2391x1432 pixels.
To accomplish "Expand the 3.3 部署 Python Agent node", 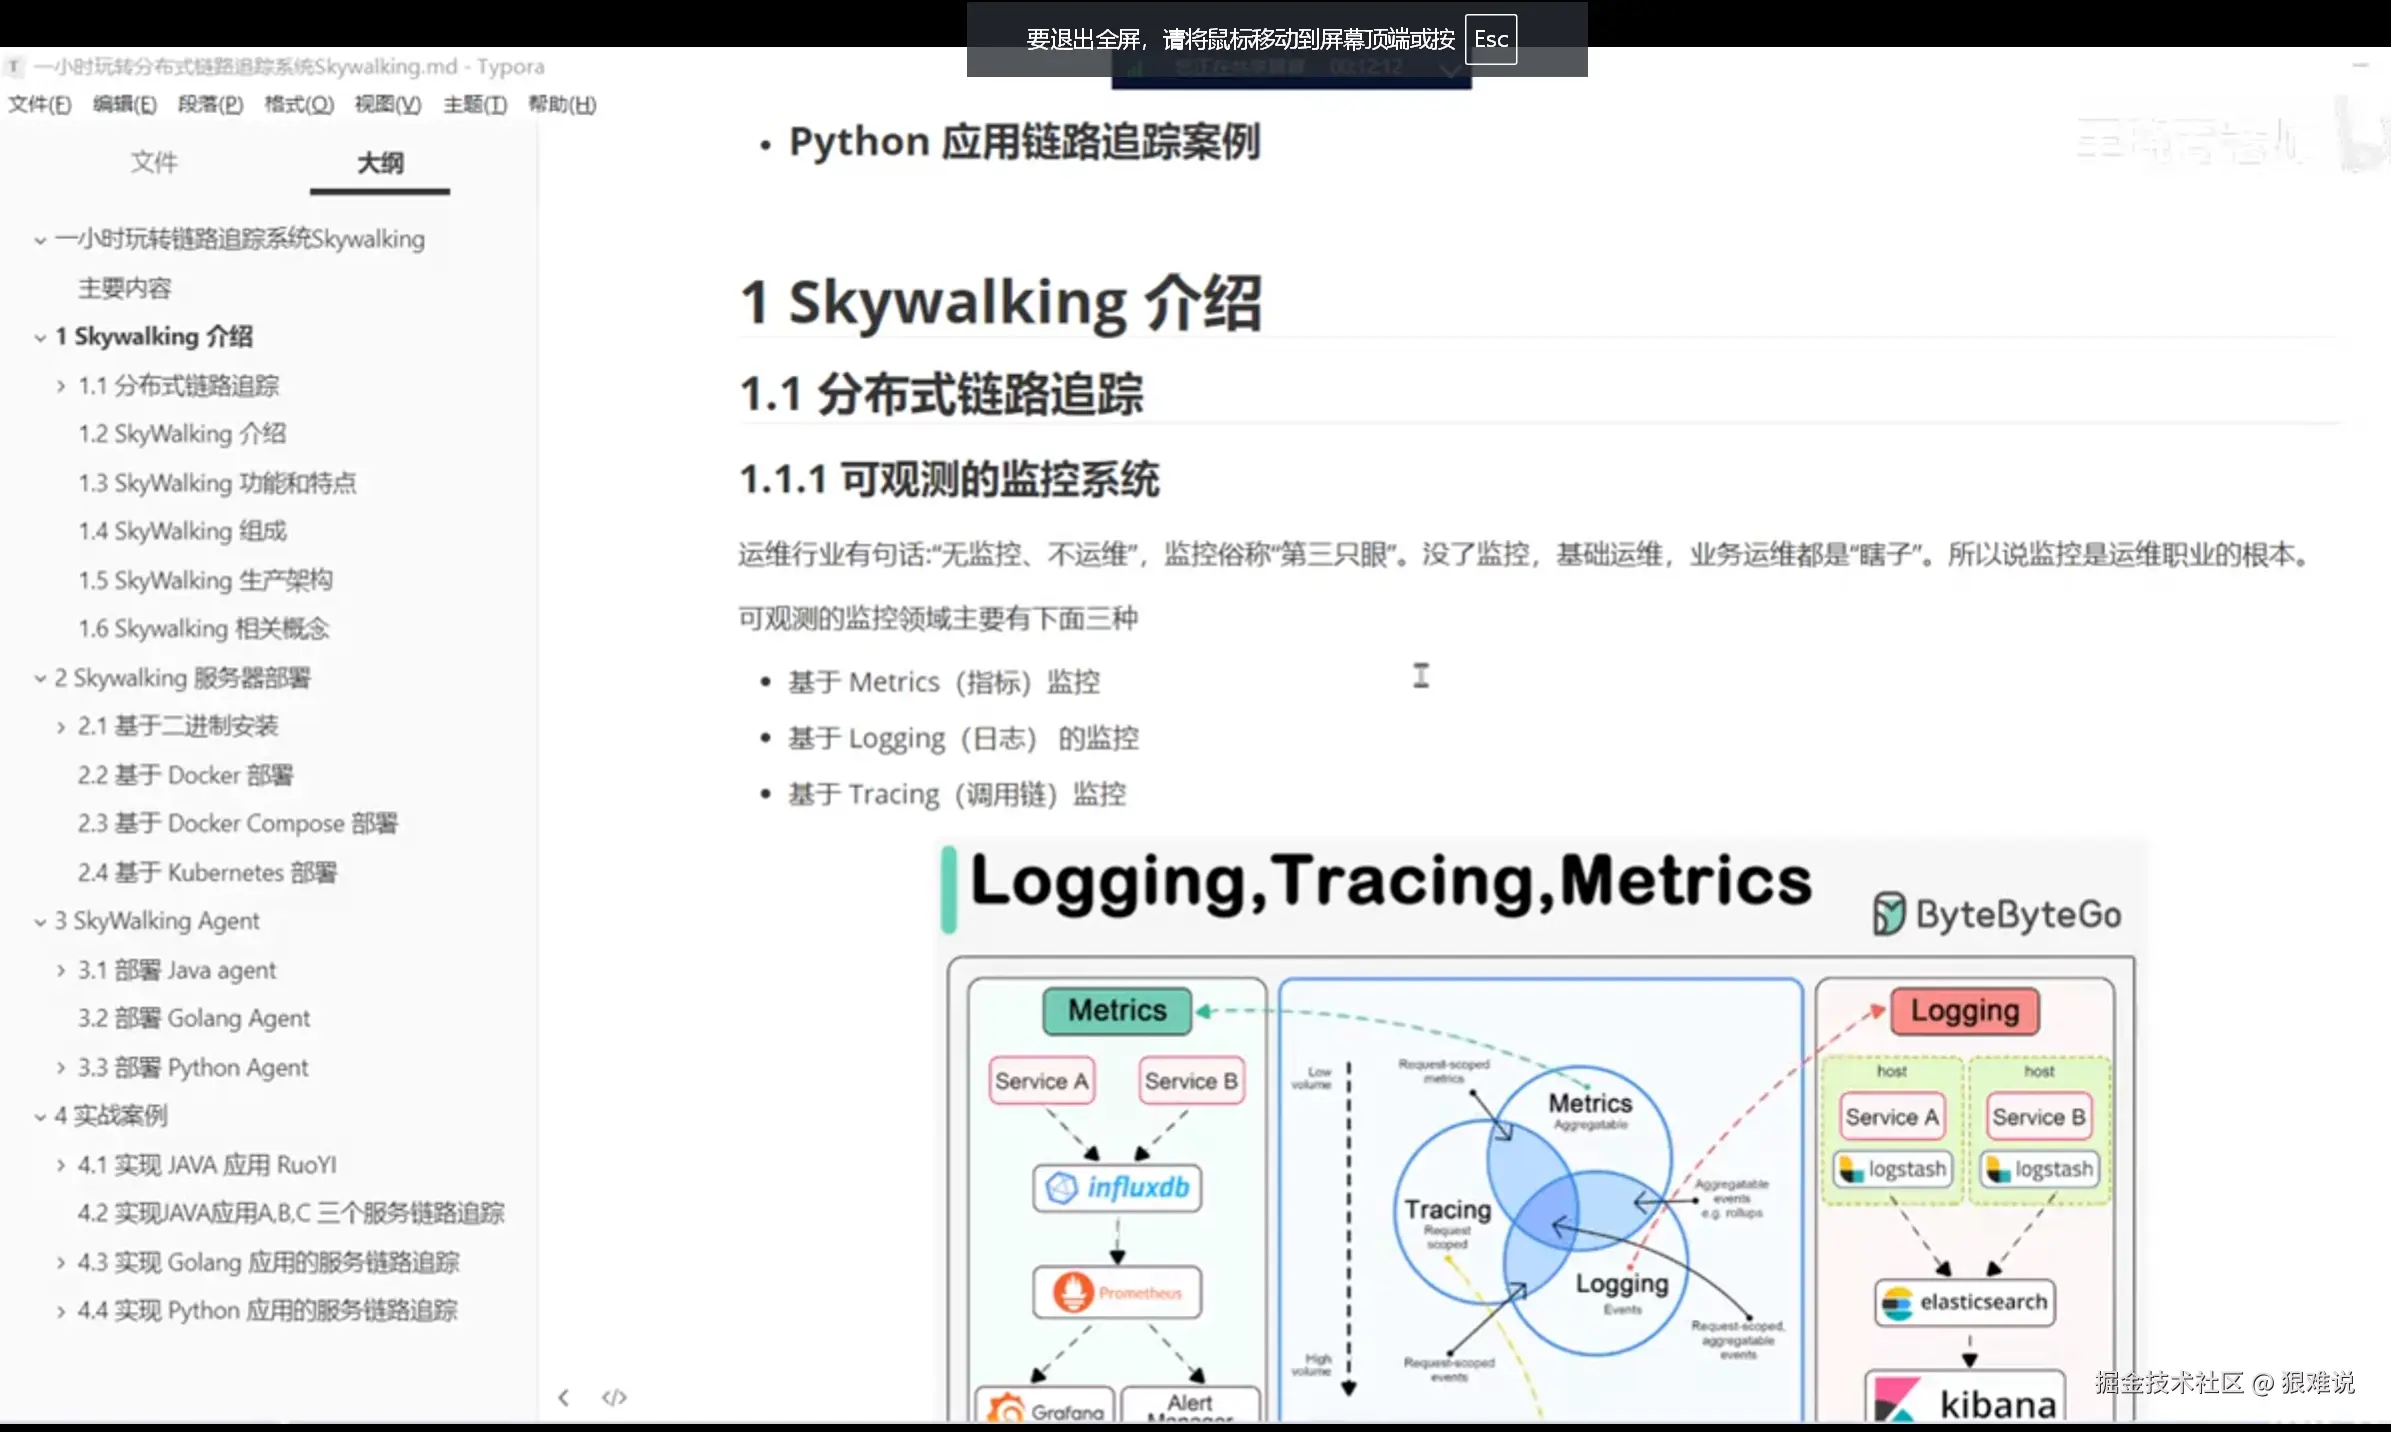I will (61, 1068).
